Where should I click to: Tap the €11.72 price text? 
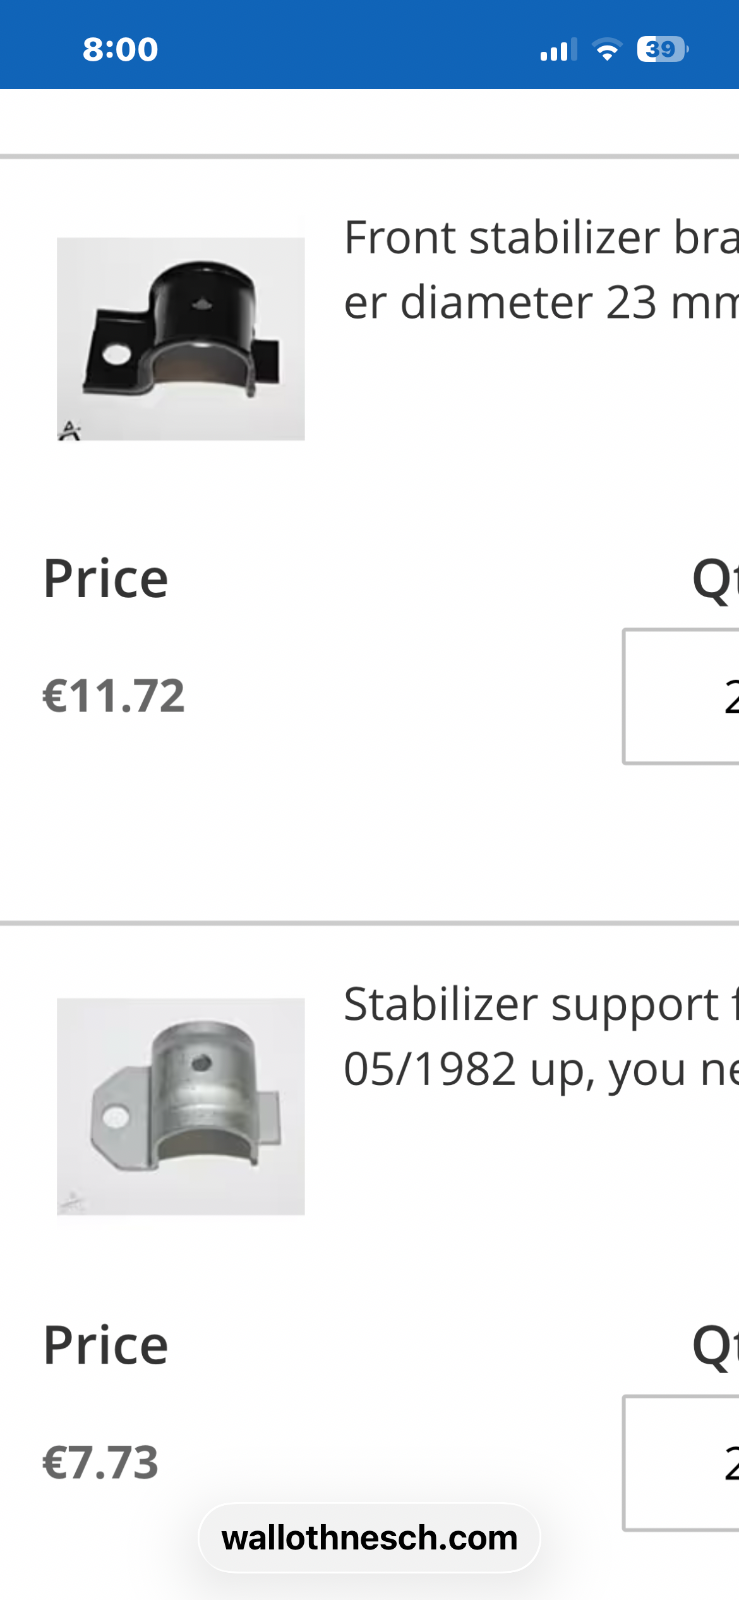click(114, 696)
